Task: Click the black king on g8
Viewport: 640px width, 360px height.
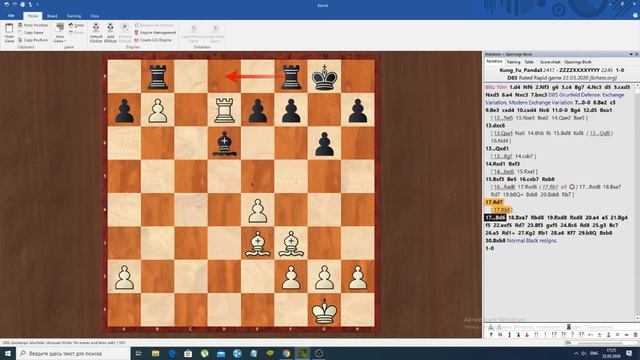Action: click(324, 76)
